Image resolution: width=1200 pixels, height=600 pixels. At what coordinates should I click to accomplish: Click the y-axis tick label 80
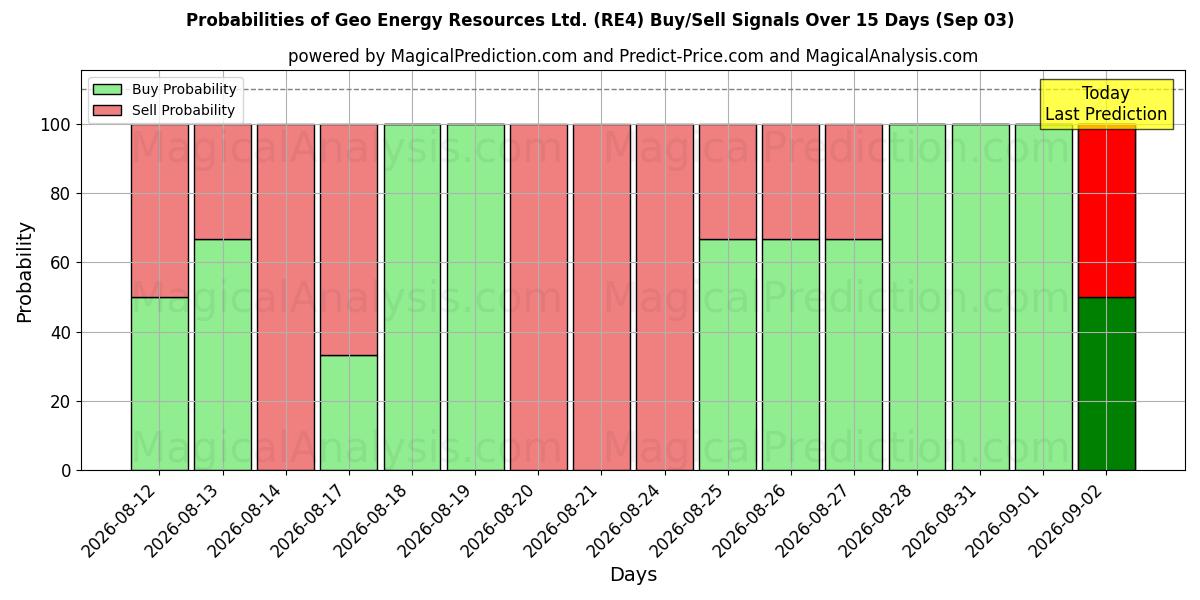click(x=61, y=194)
